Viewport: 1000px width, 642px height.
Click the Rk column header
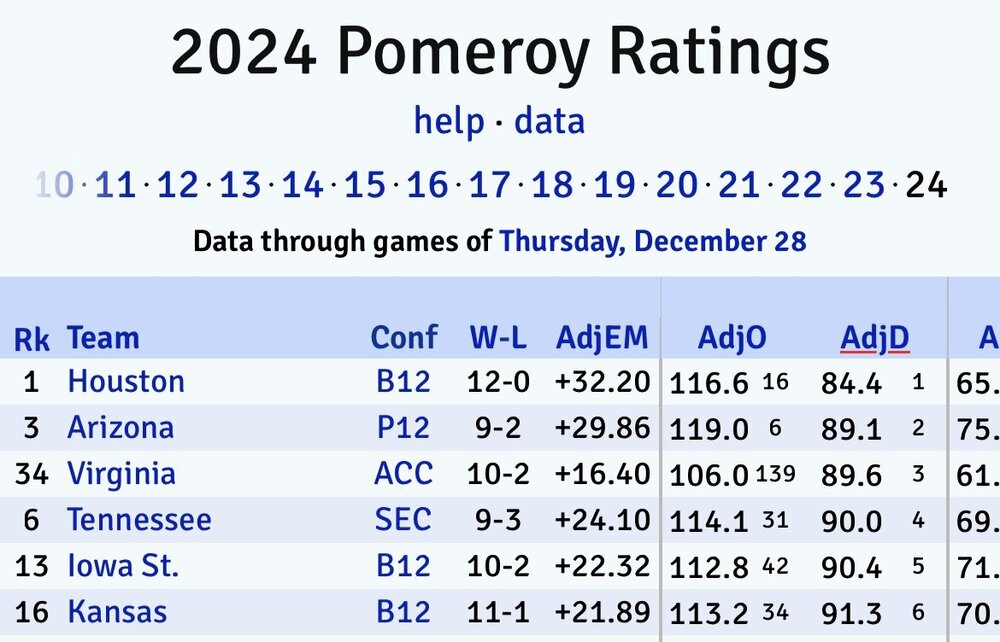pyautogui.click(x=31, y=339)
